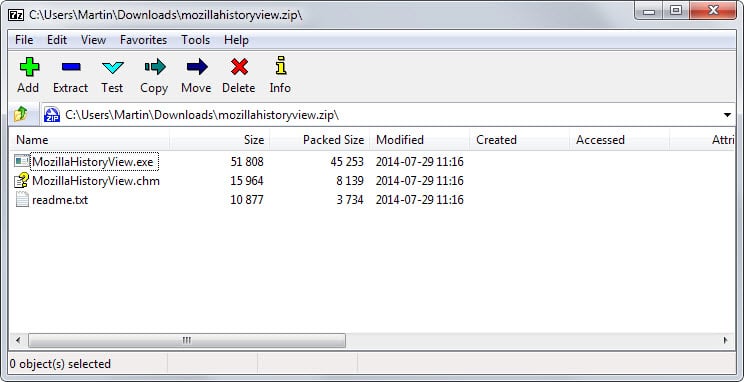This screenshot has height=382, width=744.
Task: Open the Favorites menu
Action: tap(143, 40)
